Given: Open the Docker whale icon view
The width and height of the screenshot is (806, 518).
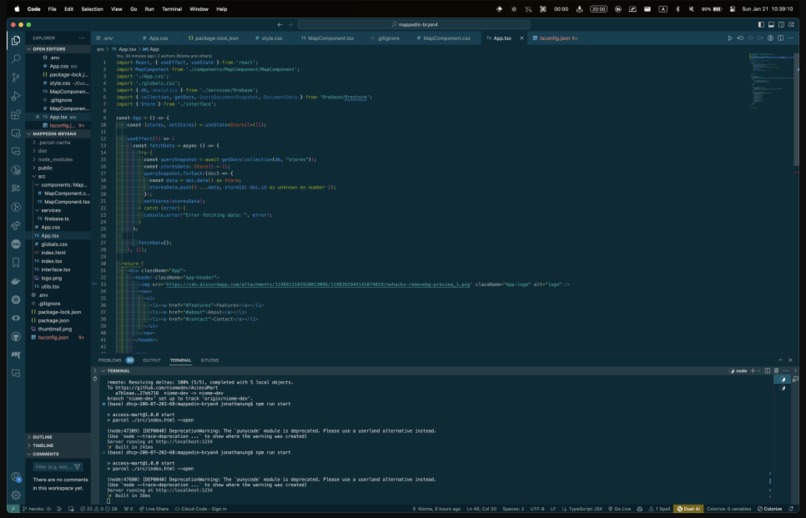Looking at the screenshot, I should click(16, 281).
